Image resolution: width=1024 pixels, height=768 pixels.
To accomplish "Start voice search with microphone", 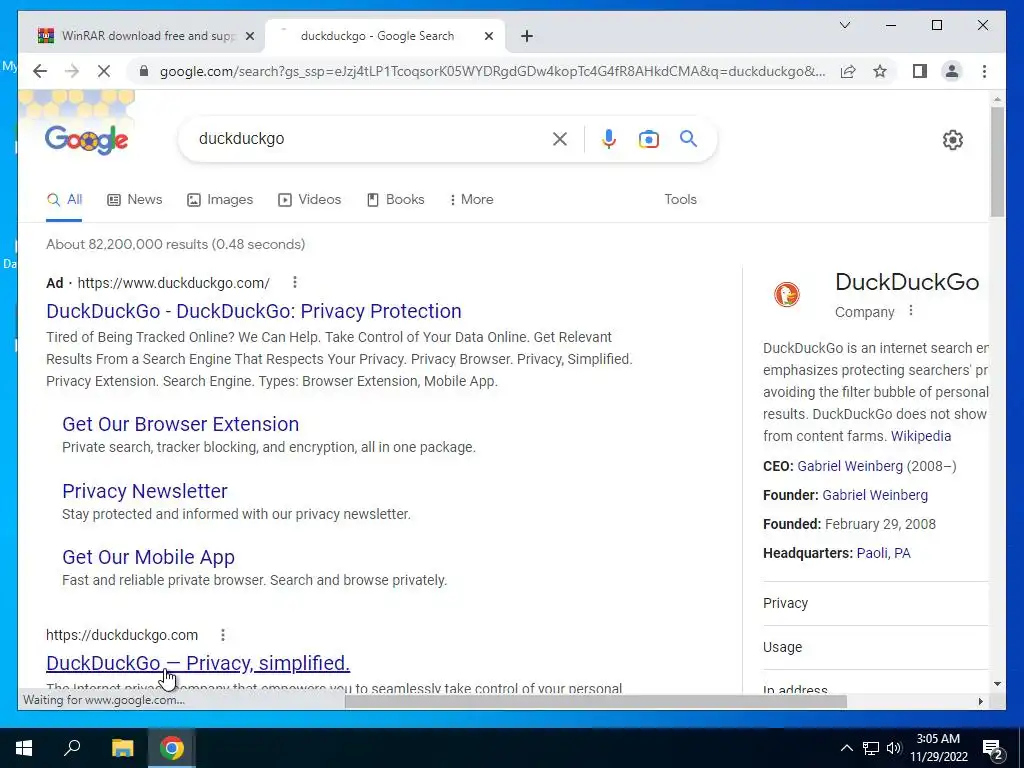I will (609, 138).
